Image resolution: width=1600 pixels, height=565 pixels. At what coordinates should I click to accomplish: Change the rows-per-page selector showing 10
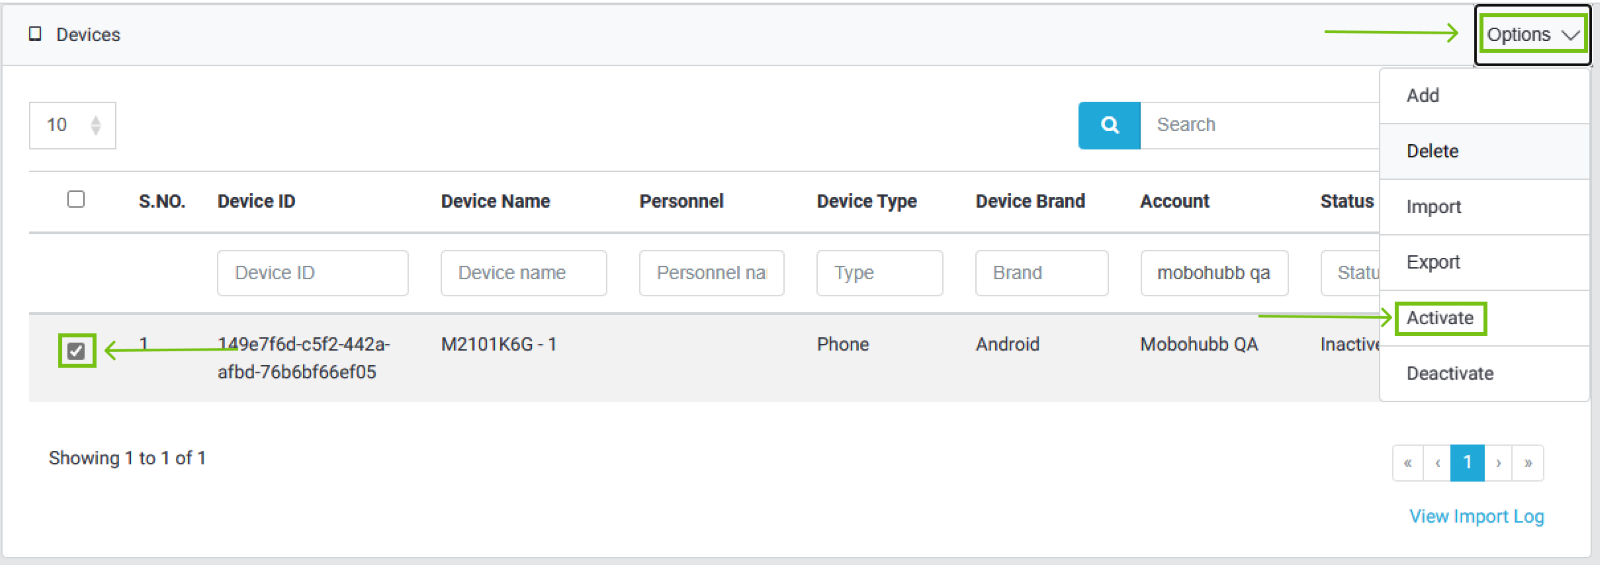click(x=72, y=125)
